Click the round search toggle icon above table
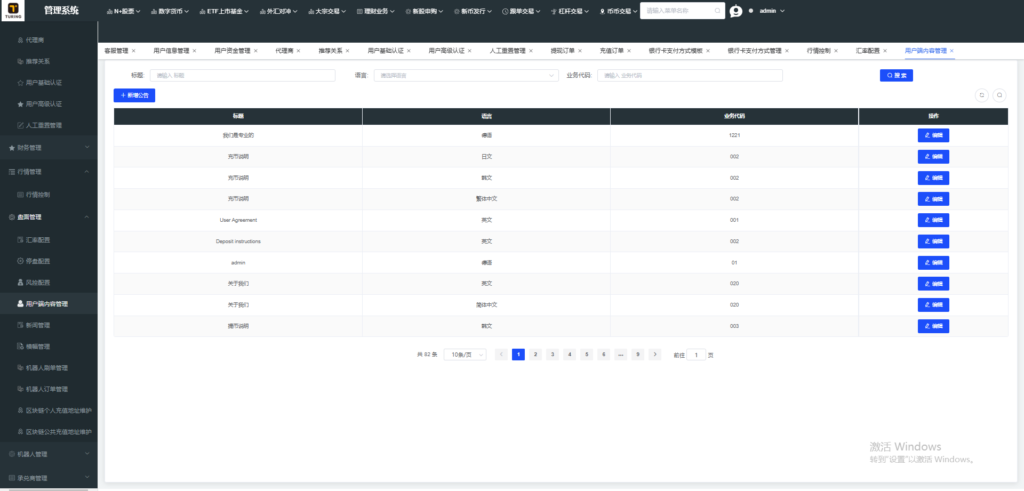The height and width of the screenshot is (491, 1024). [999, 95]
